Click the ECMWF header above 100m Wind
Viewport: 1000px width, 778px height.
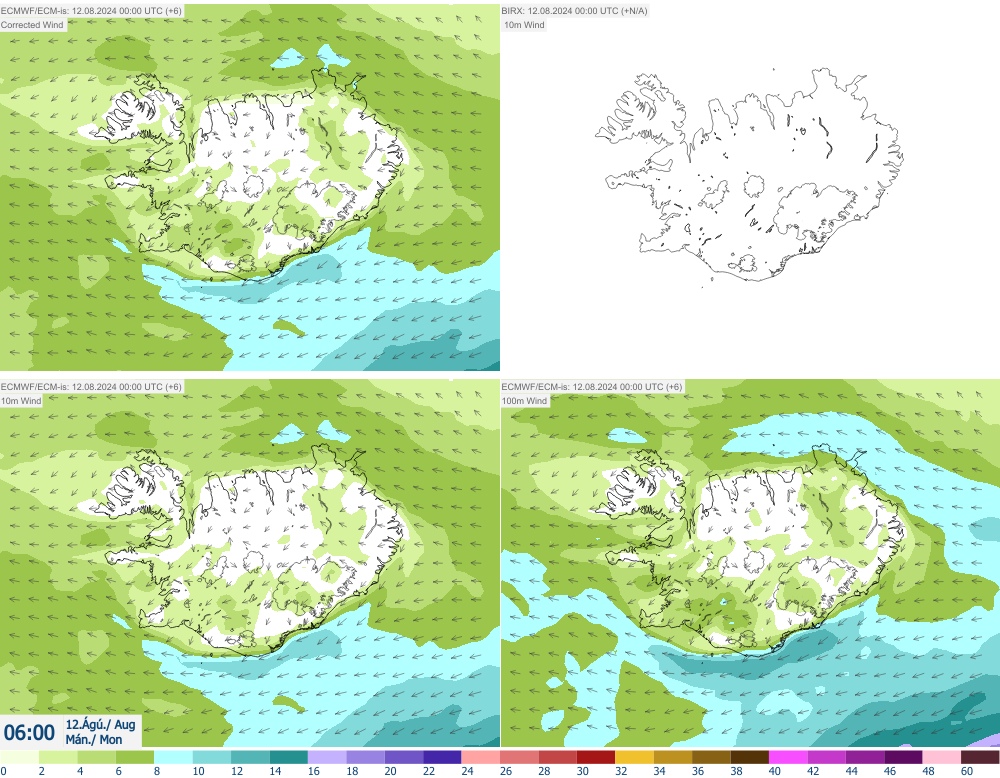pos(592,386)
